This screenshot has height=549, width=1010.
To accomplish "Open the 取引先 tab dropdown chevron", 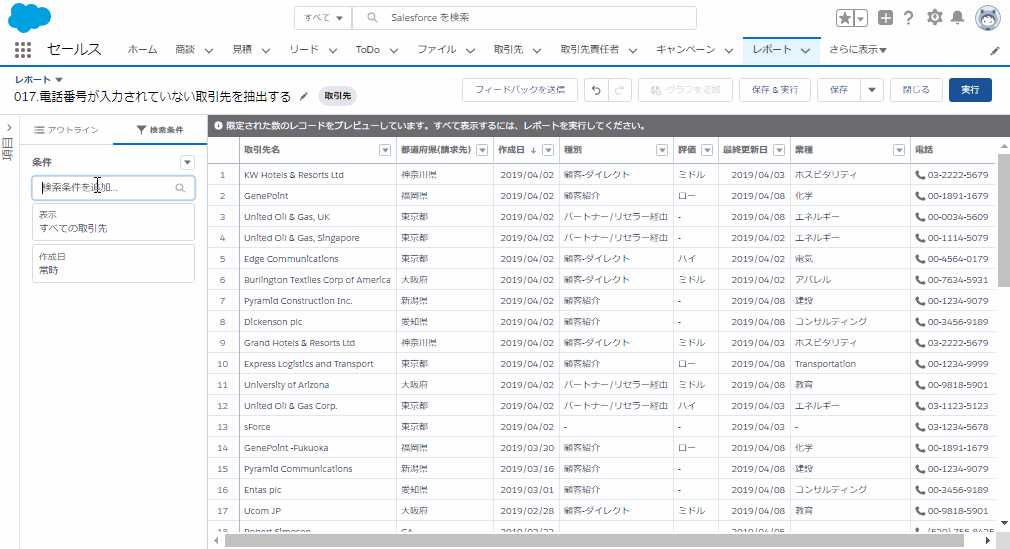I will pos(537,50).
